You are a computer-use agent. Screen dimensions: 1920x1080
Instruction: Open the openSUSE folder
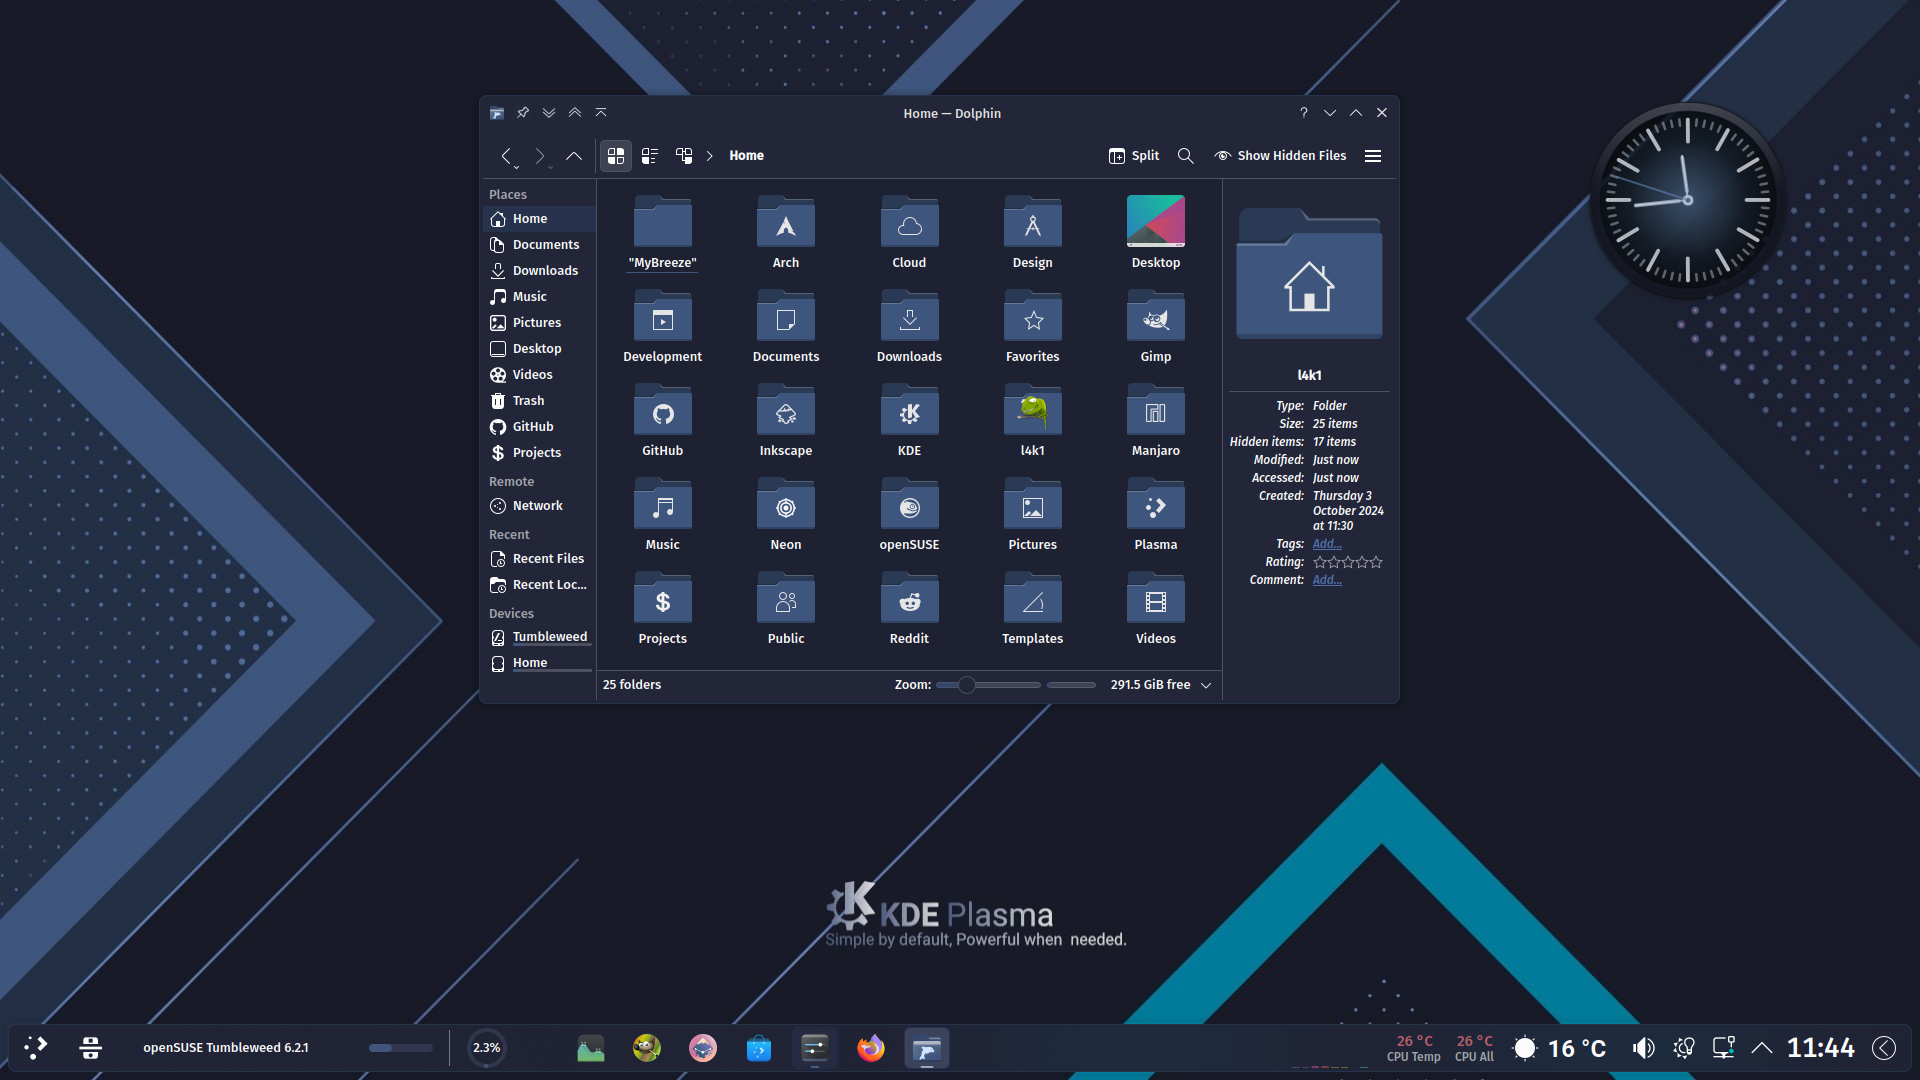tap(909, 514)
